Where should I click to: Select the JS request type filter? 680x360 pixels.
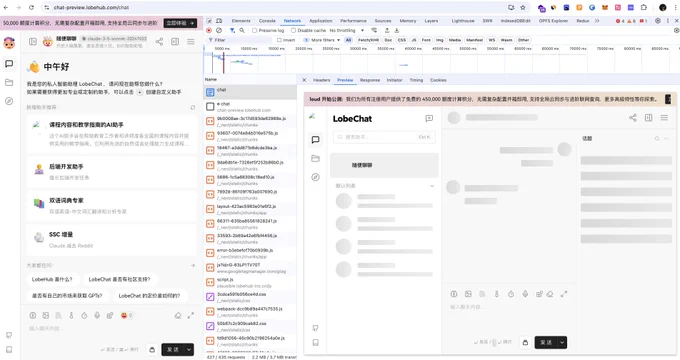pyautogui.click(x=414, y=40)
